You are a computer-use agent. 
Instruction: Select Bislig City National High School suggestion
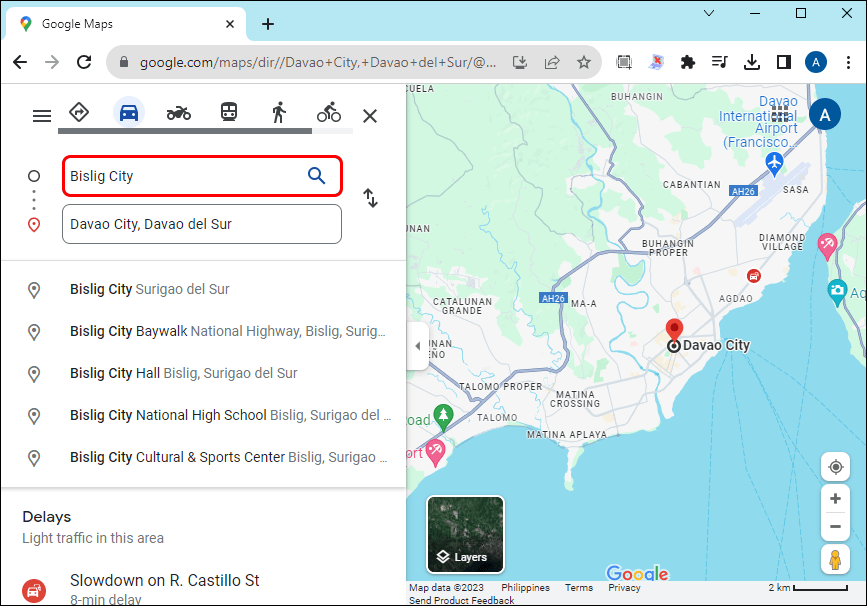(203, 415)
